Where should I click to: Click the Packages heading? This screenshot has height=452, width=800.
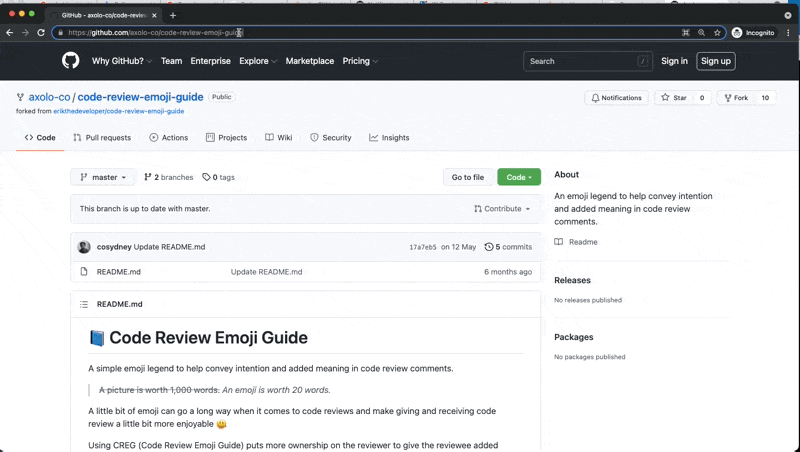(x=574, y=337)
